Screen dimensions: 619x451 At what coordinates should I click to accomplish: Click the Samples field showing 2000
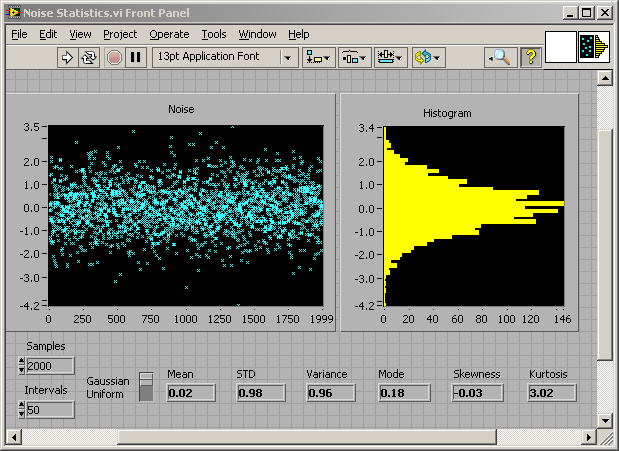[x=50, y=366]
